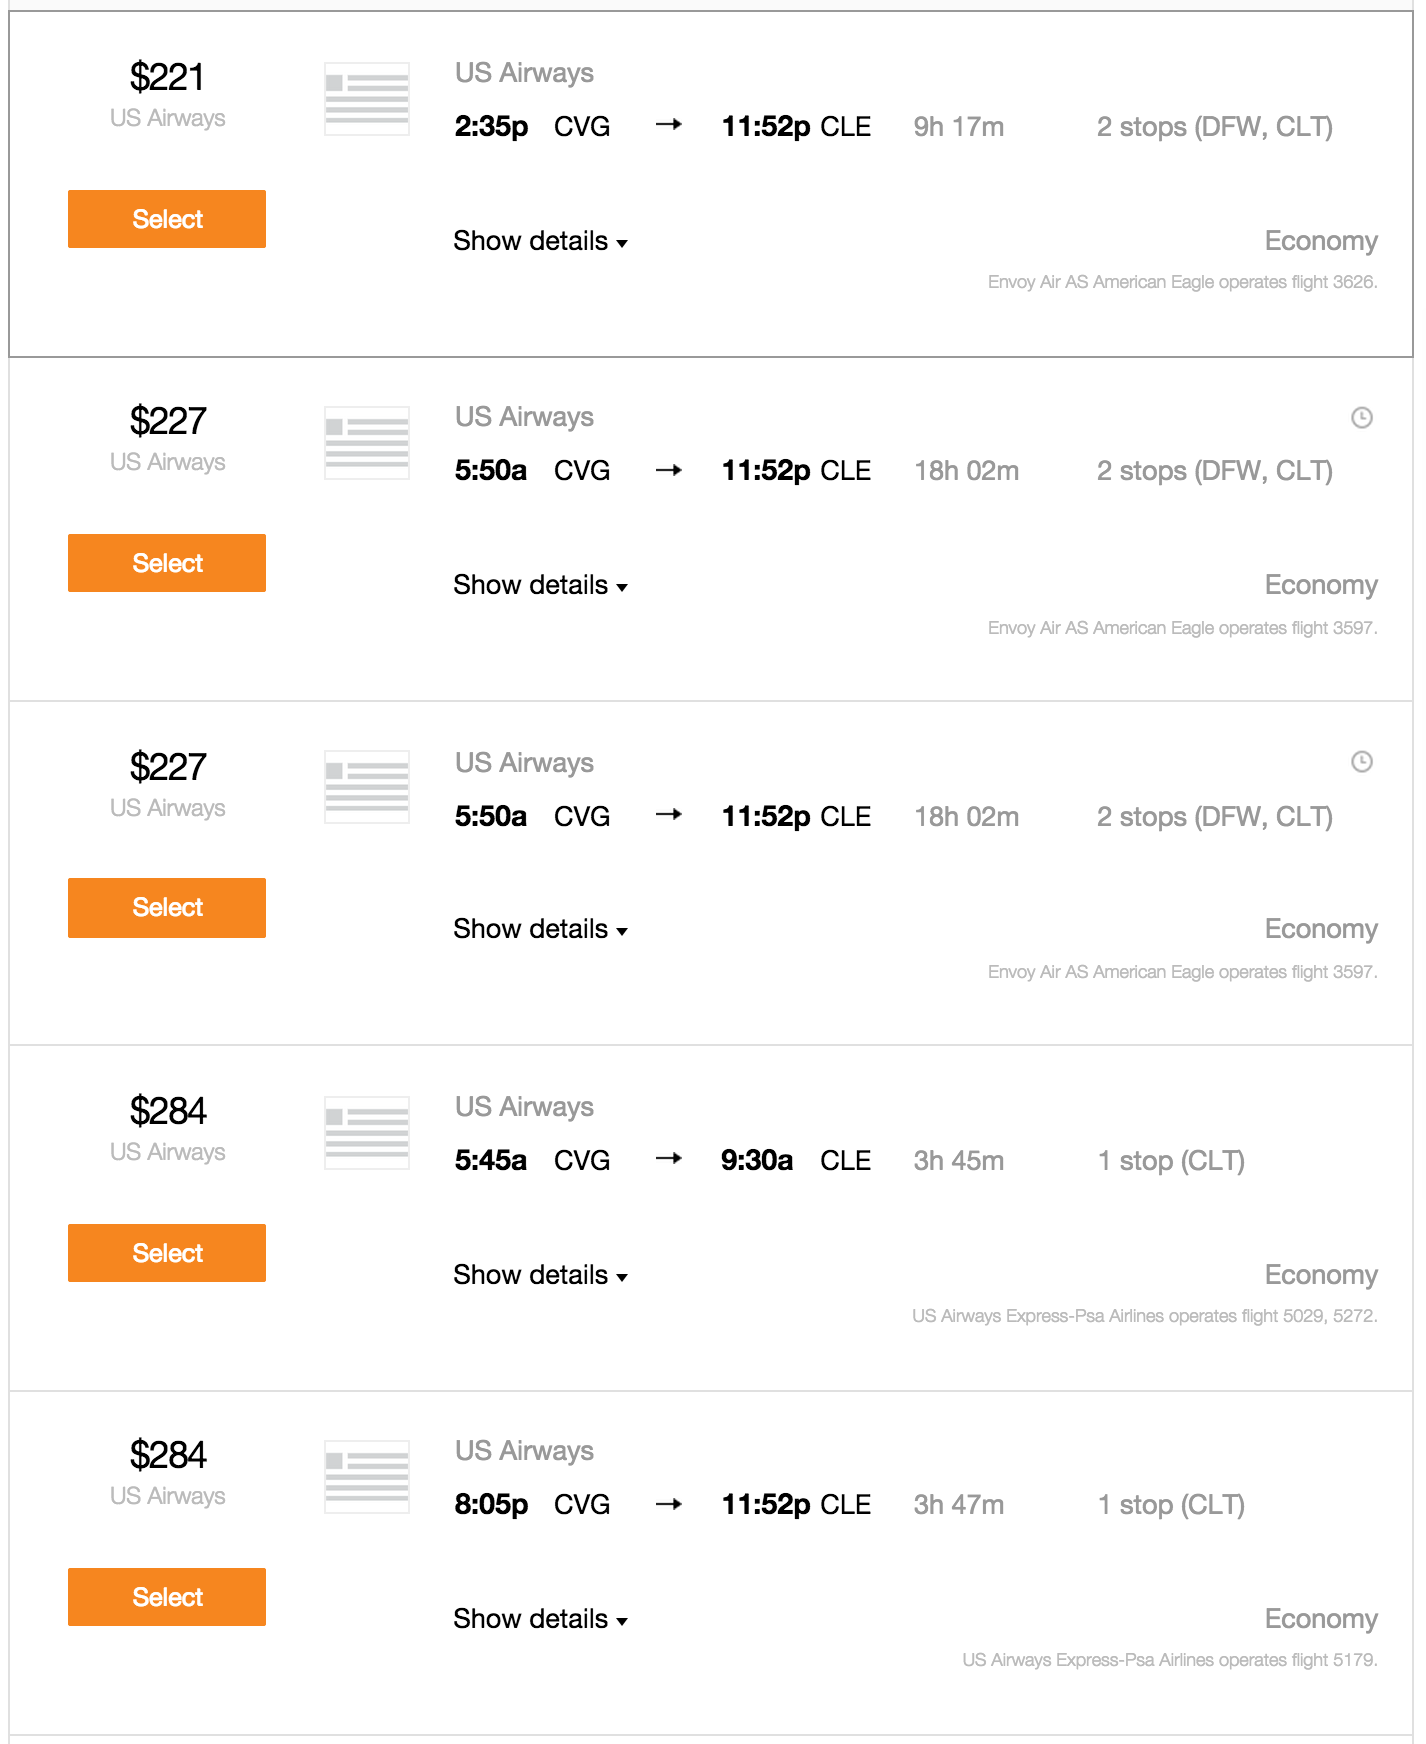Image resolution: width=1426 pixels, height=1744 pixels.
Task: Expand Show details for second $227 flight
Action: coord(540,929)
